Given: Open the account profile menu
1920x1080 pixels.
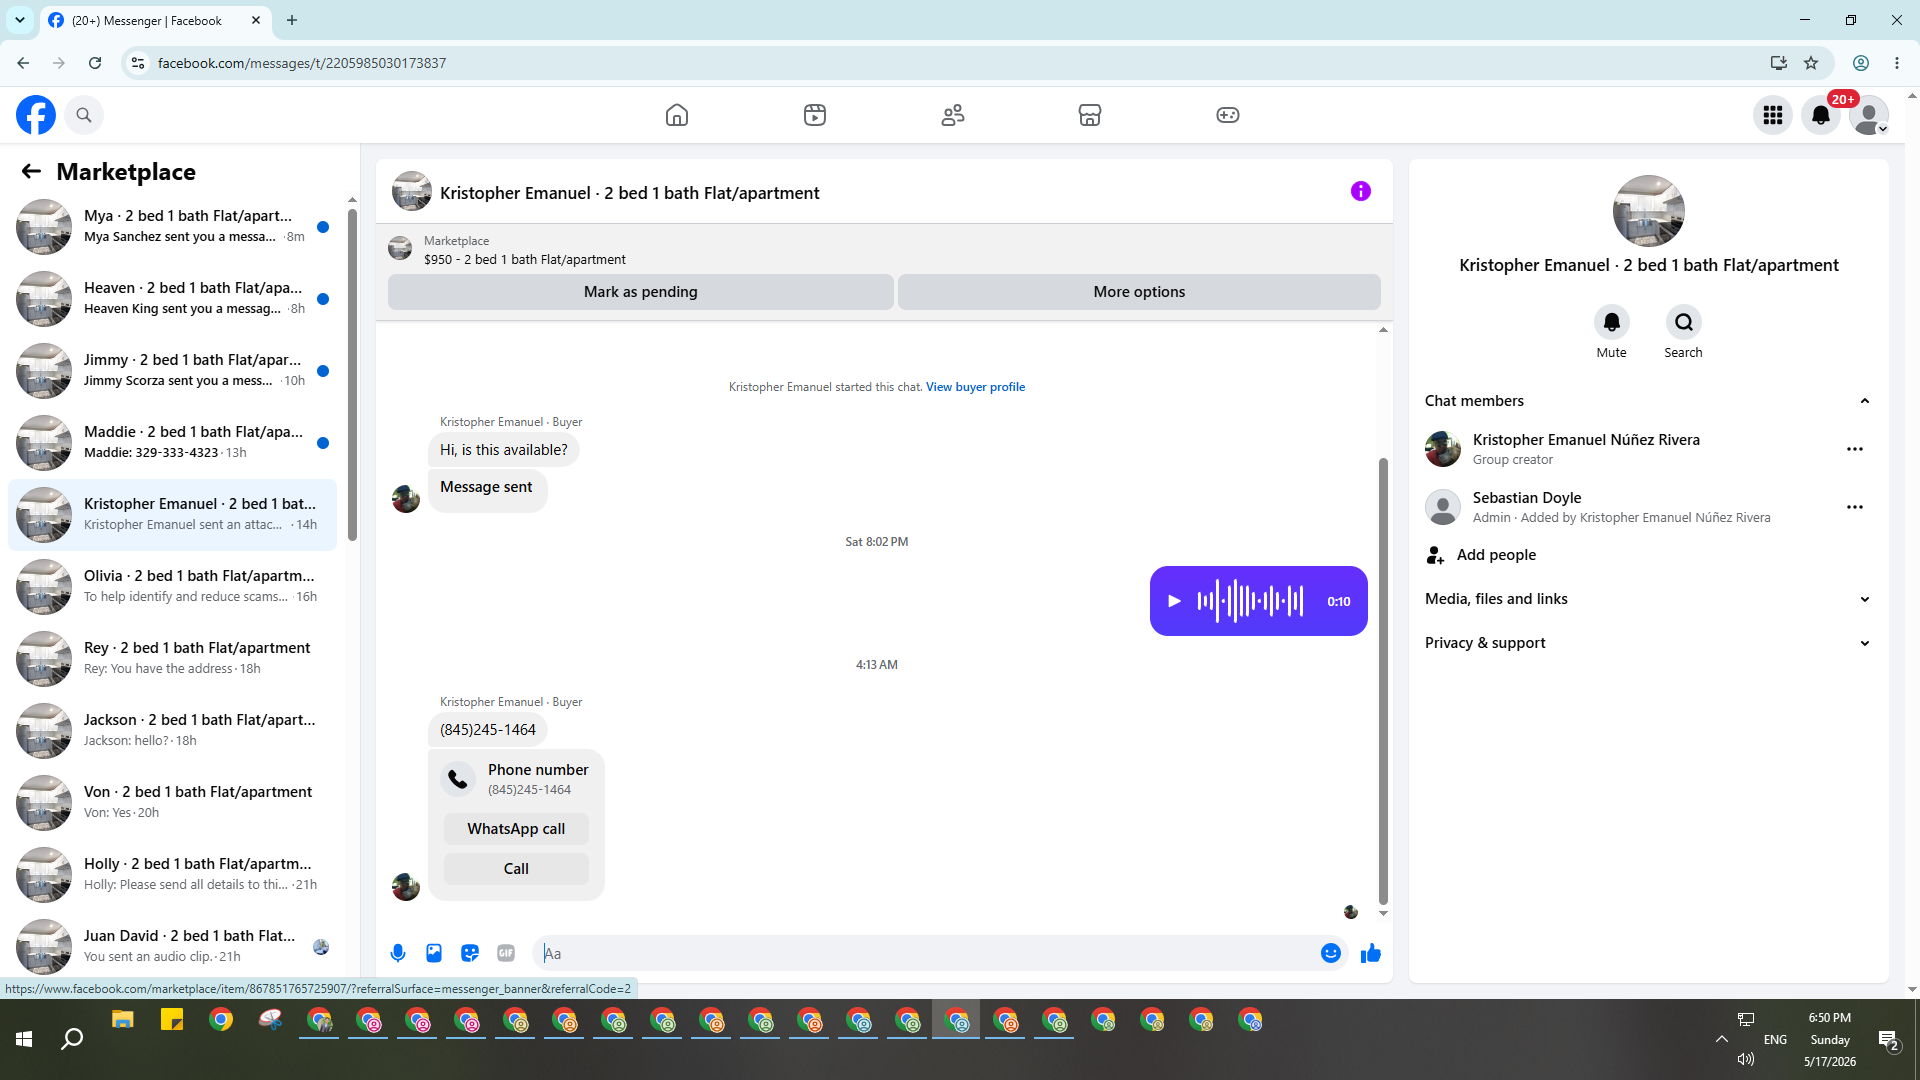Looking at the screenshot, I should point(1869,115).
